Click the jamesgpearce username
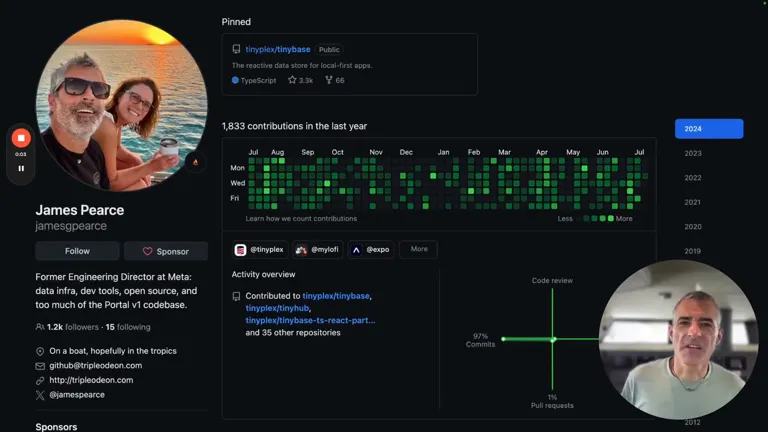Screen dimensions: 768x432 coord(71,226)
